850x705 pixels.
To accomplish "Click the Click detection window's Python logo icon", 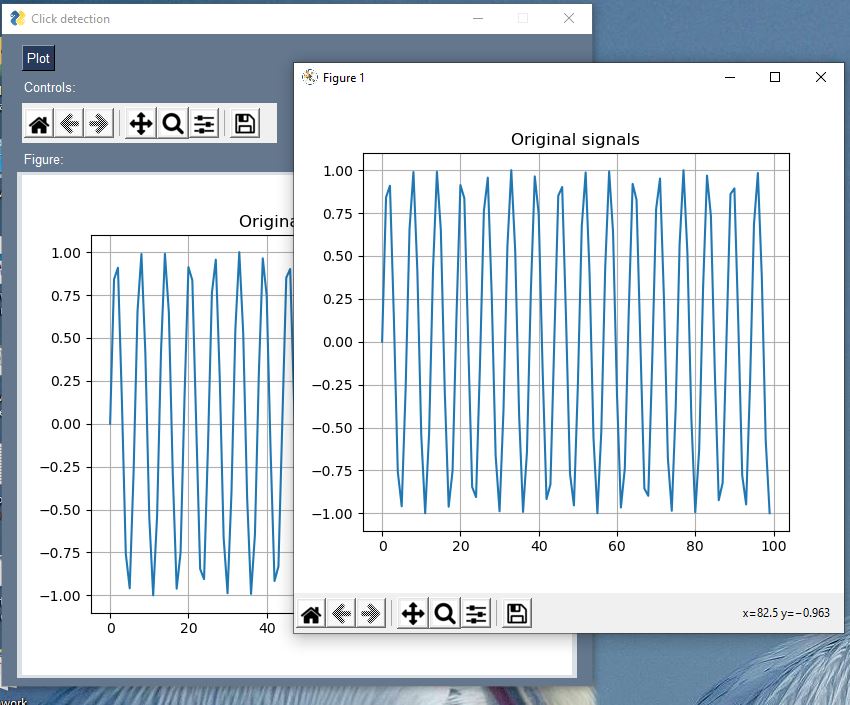I will click(14, 17).
